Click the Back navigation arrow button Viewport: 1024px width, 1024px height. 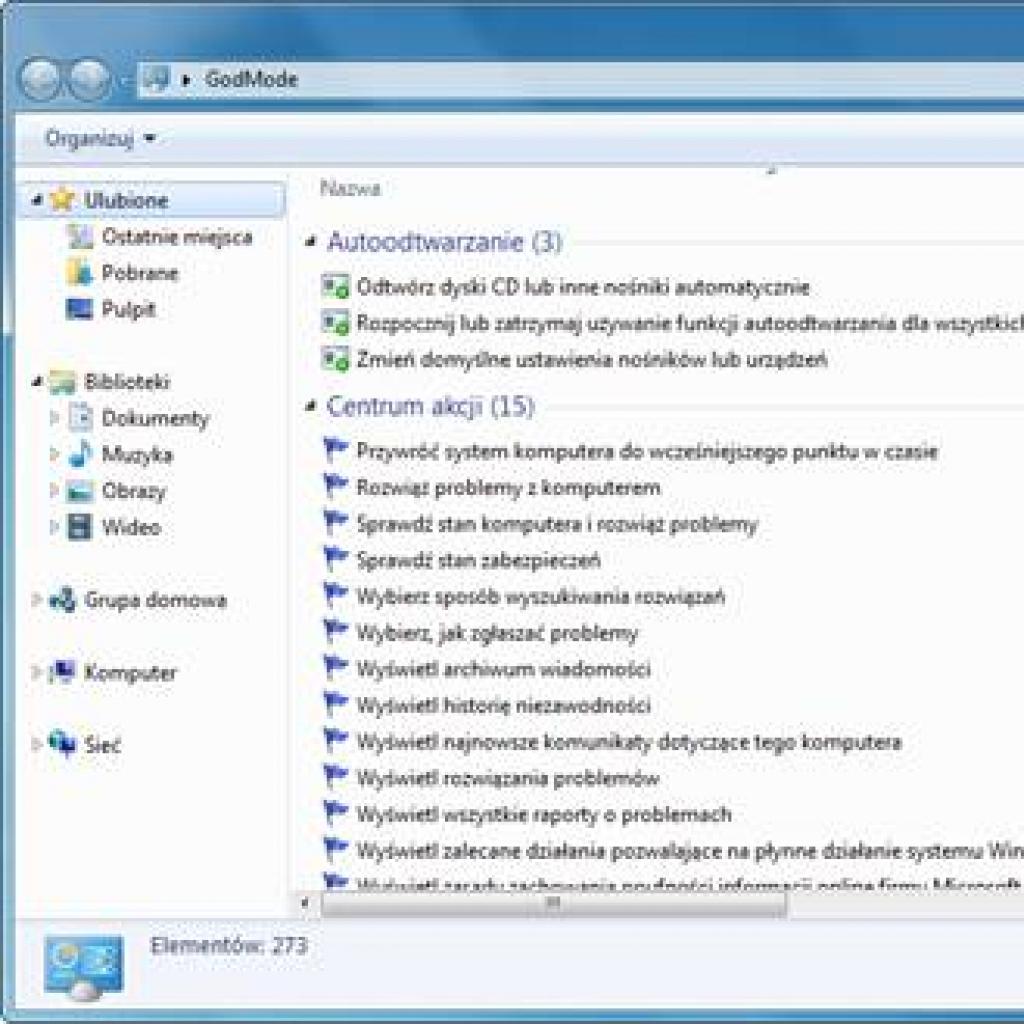click(x=40, y=79)
